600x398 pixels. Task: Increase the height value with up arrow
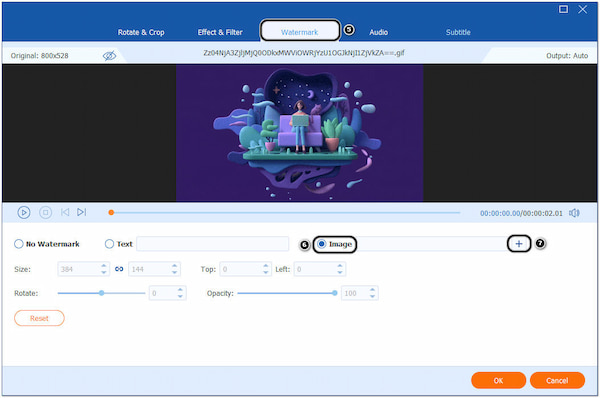click(174, 266)
